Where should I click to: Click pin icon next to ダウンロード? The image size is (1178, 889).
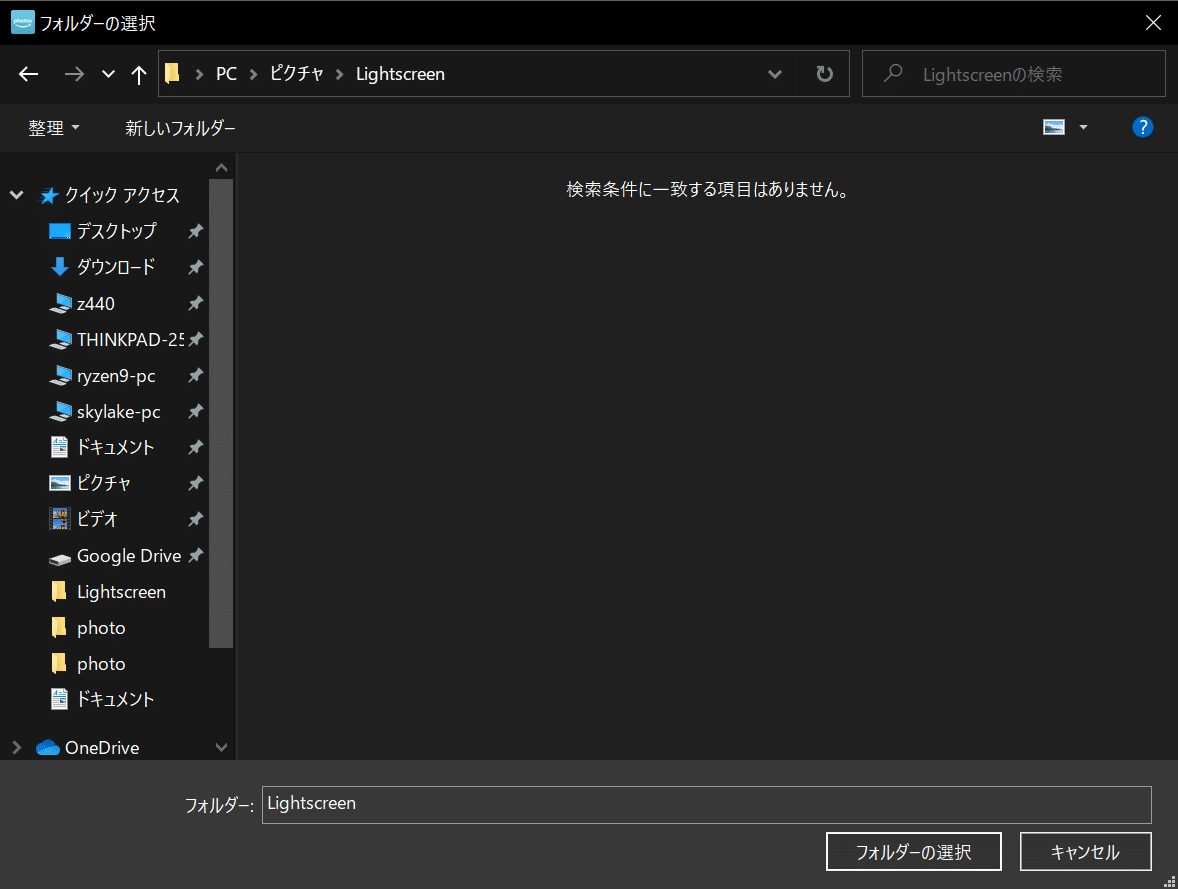tap(195, 267)
